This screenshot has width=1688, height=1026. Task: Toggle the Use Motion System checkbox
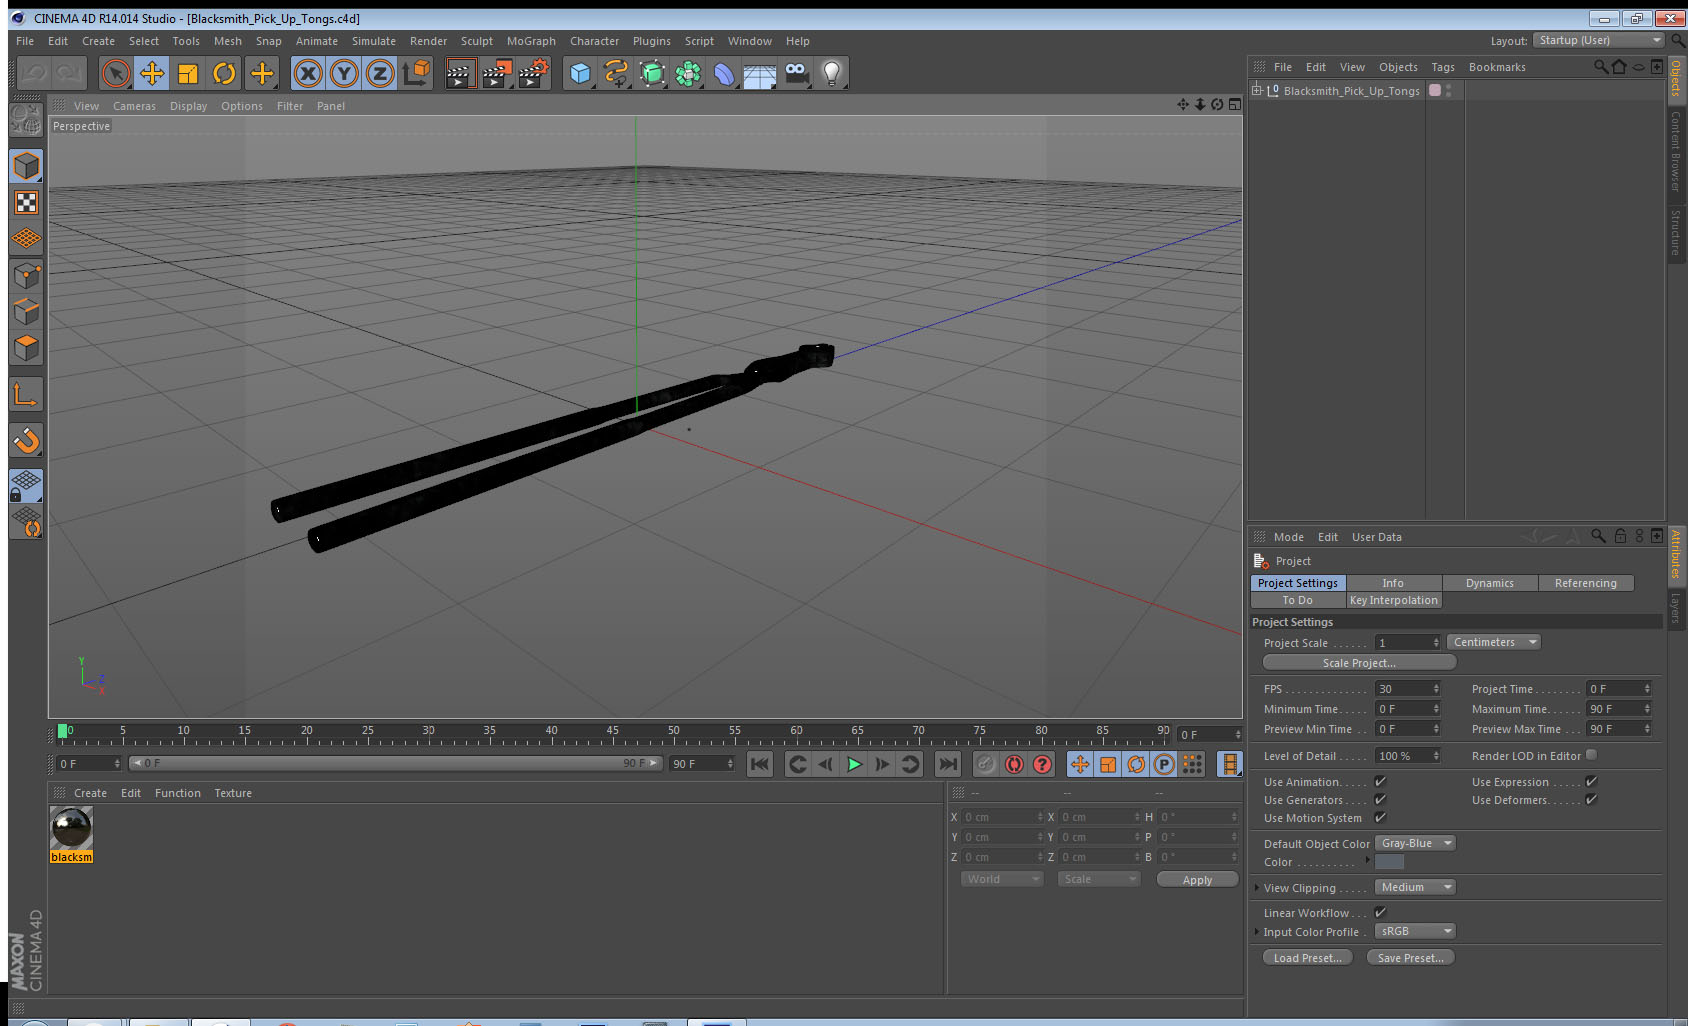(1380, 817)
